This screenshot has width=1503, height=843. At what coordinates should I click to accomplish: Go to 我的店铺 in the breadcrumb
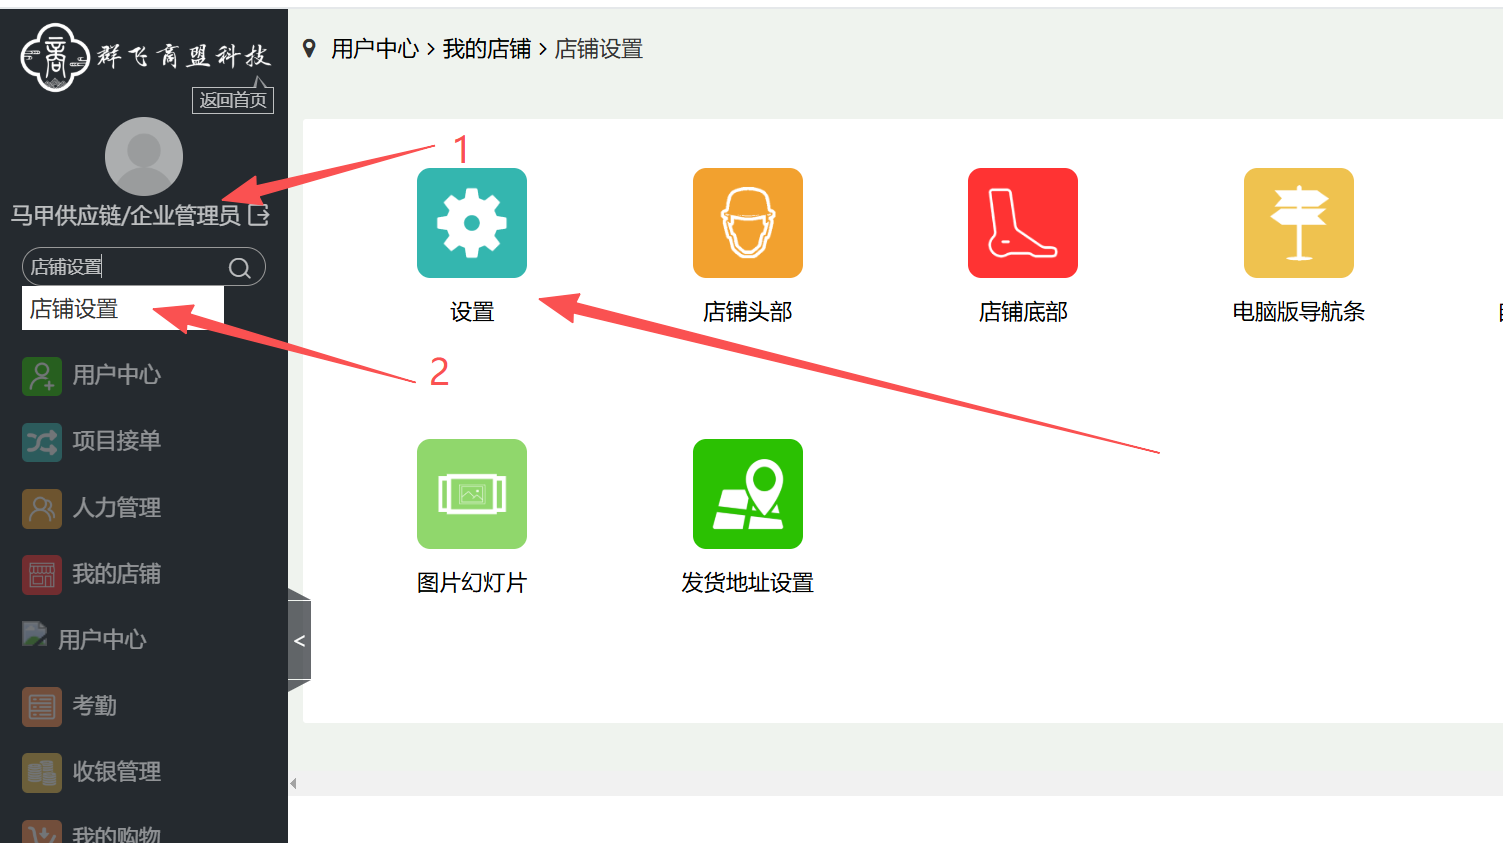[x=487, y=49]
